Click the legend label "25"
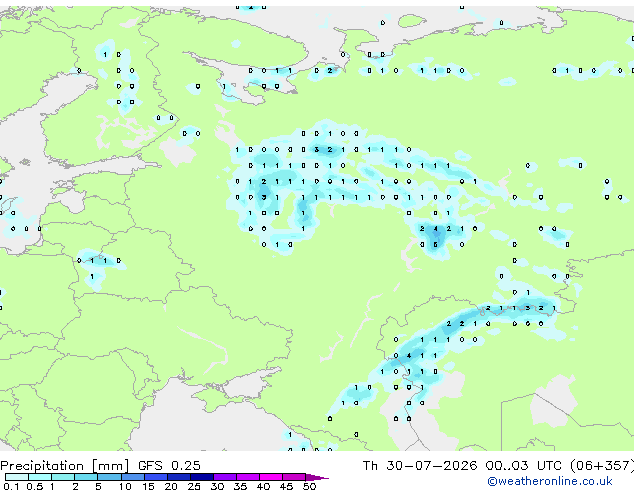Image resolution: width=634 pixels, height=490 pixels. [194, 486]
